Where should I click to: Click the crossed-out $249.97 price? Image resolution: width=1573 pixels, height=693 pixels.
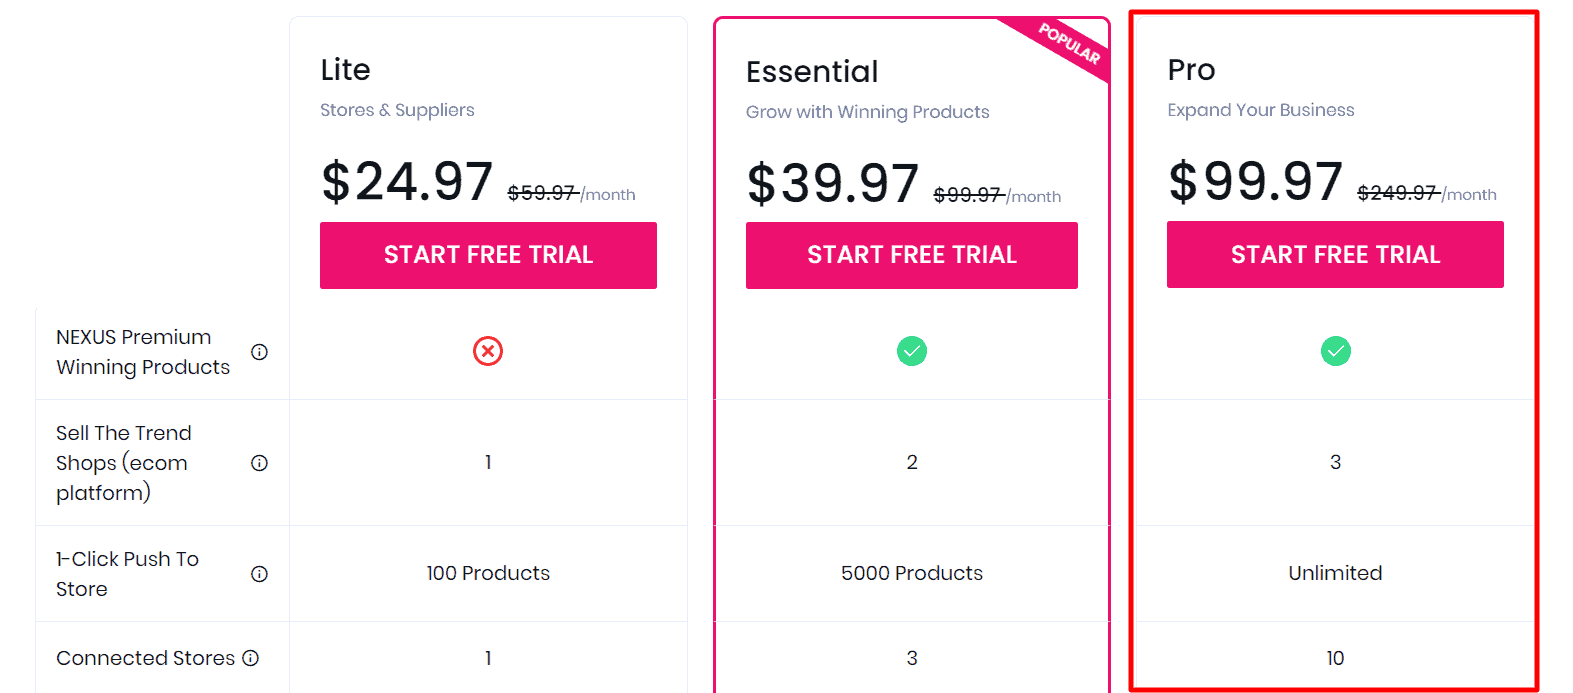[x=1397, y=193]
